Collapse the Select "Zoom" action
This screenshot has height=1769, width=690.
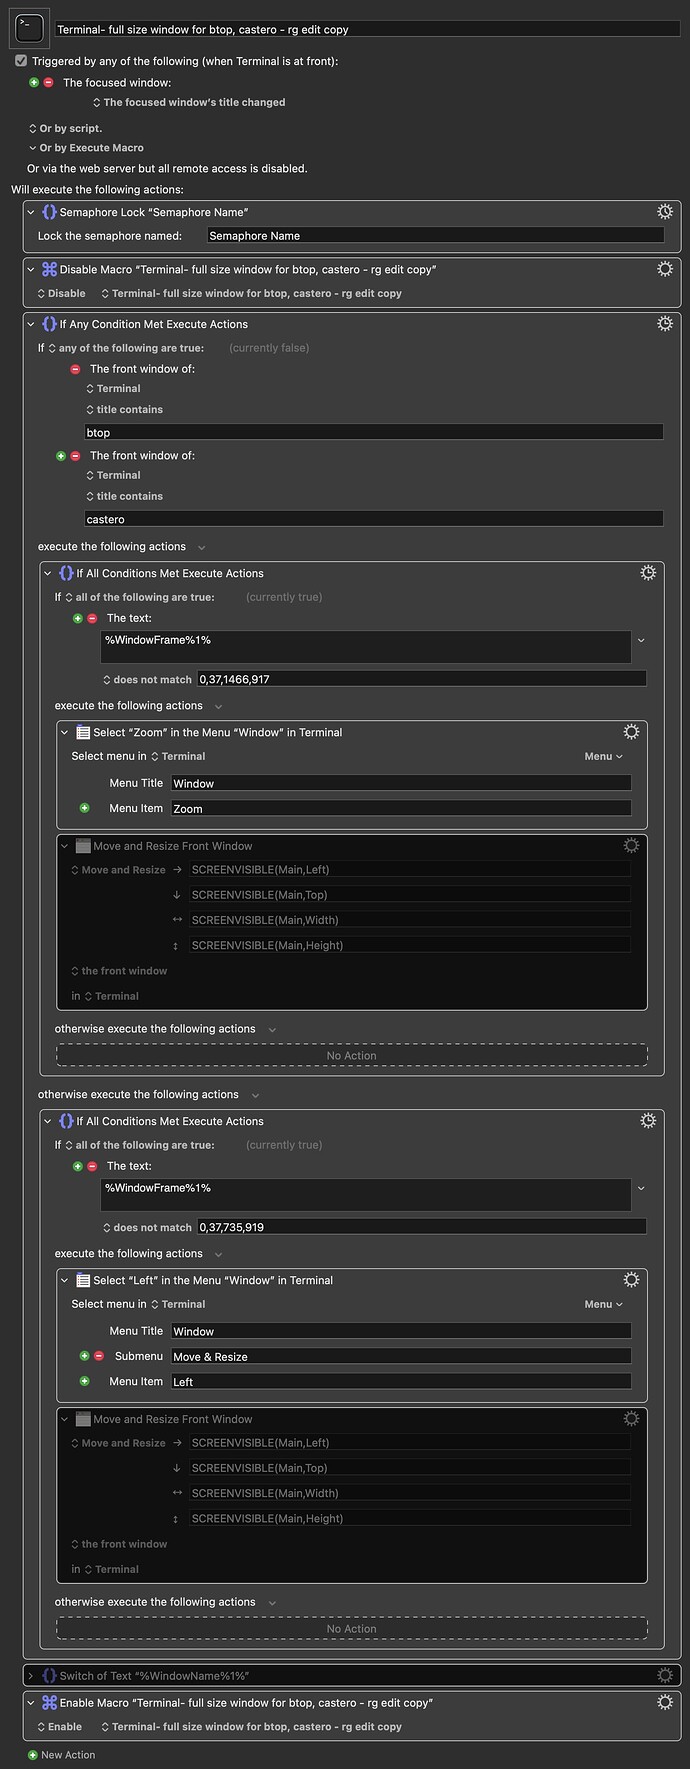point(65,732)
